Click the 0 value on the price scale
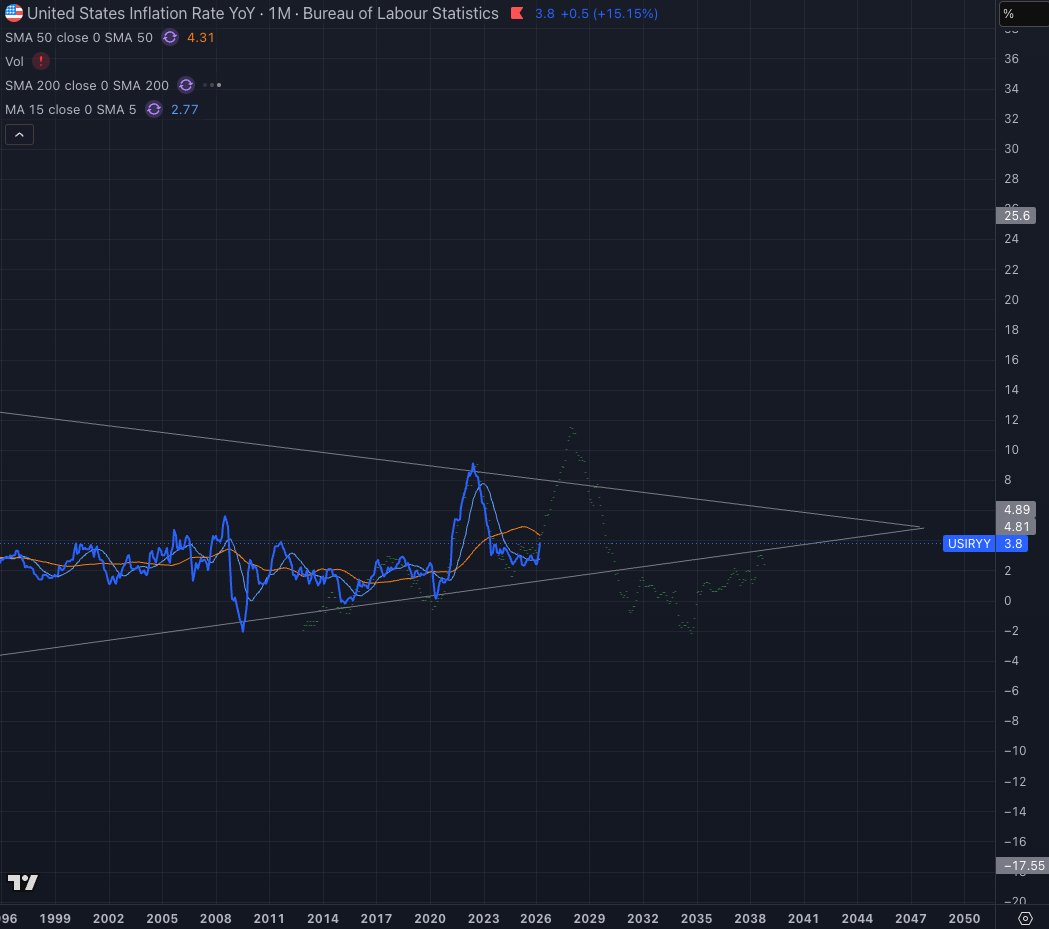 pos(1008,601)
